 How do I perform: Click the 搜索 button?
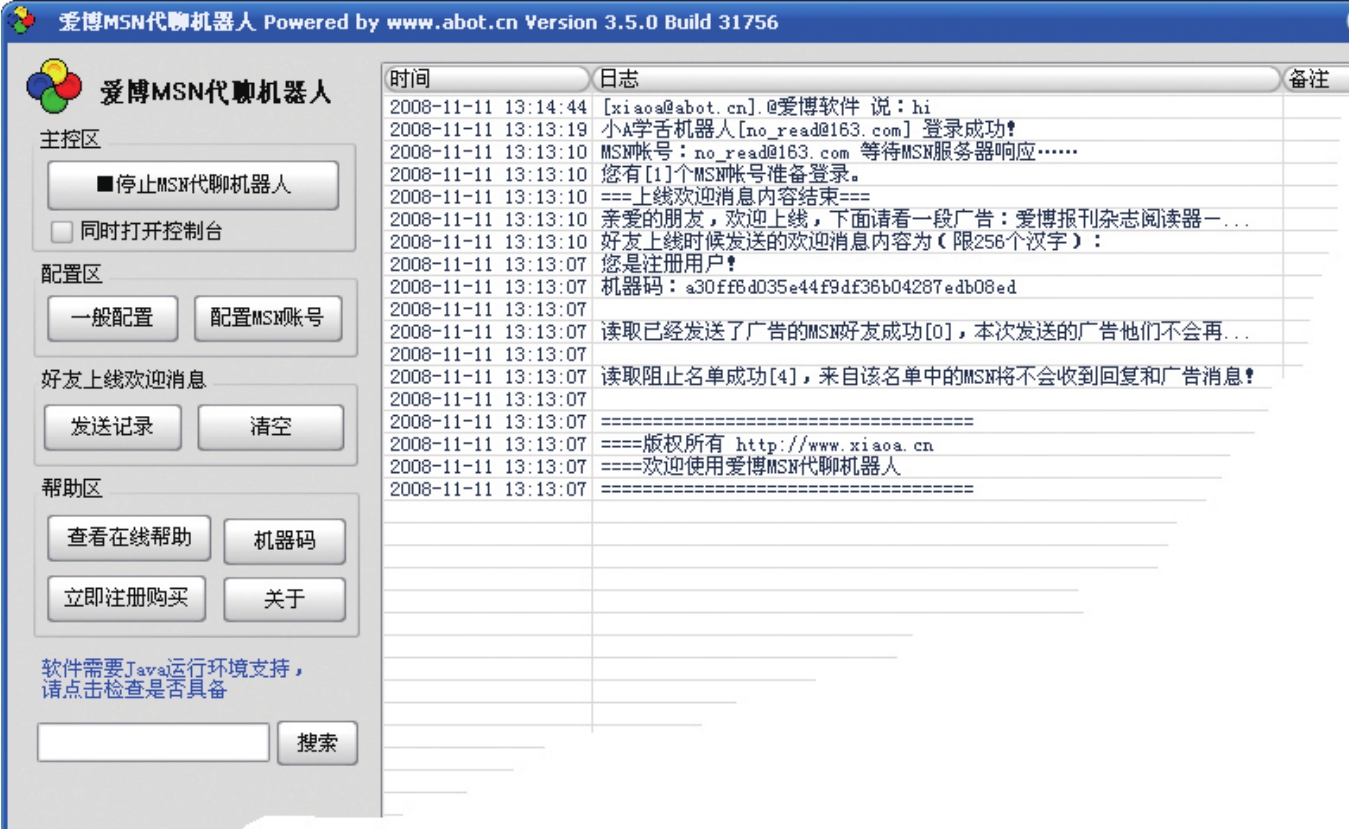coord(317,742)
